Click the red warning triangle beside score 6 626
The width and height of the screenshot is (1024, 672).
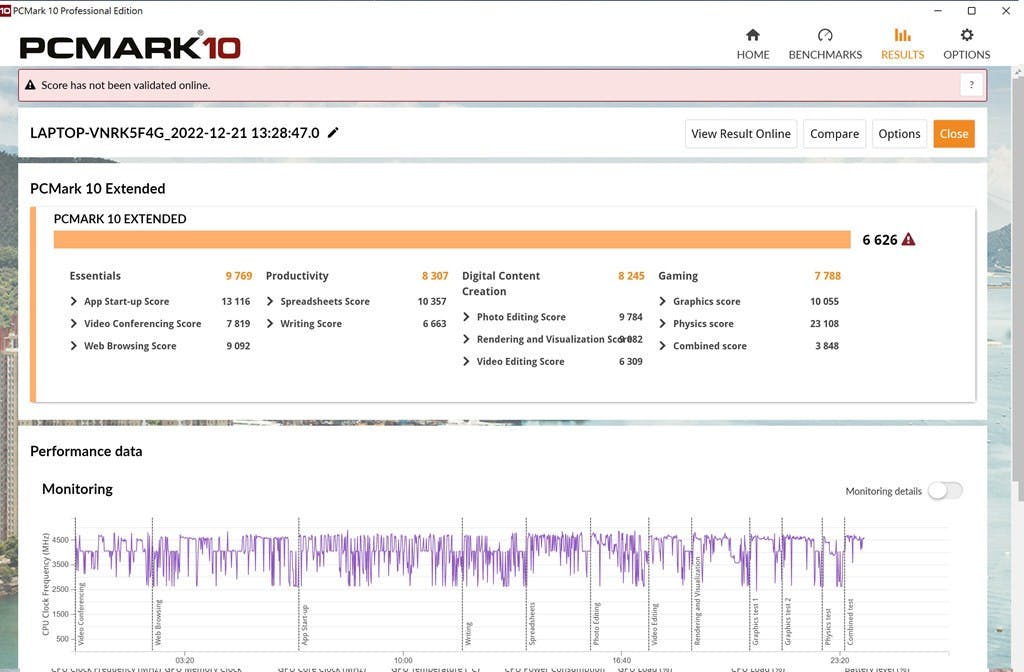(908, 240)
